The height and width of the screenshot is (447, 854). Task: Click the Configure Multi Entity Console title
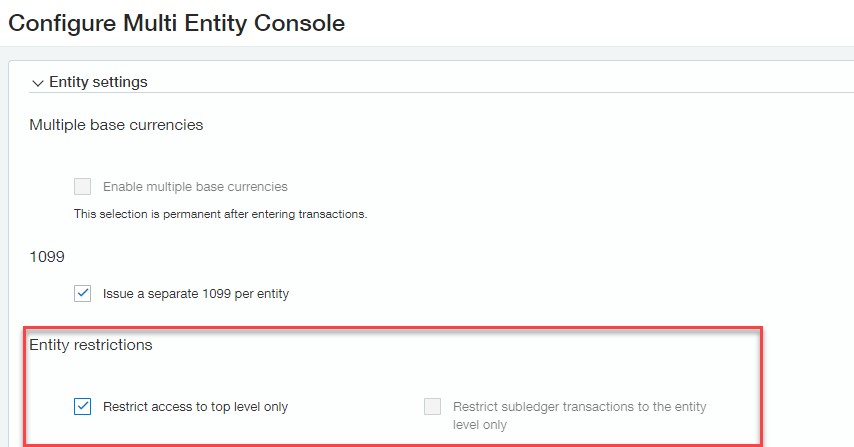177,23
